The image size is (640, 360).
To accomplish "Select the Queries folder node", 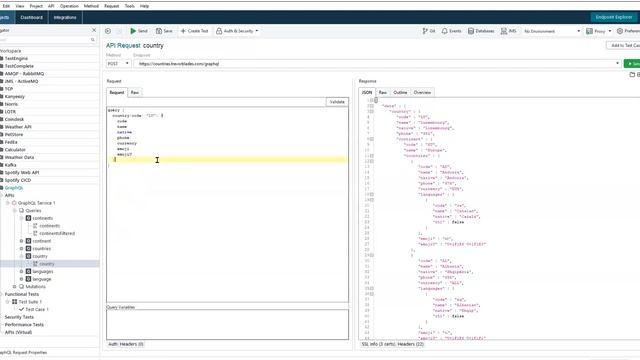I will (33, 211).
